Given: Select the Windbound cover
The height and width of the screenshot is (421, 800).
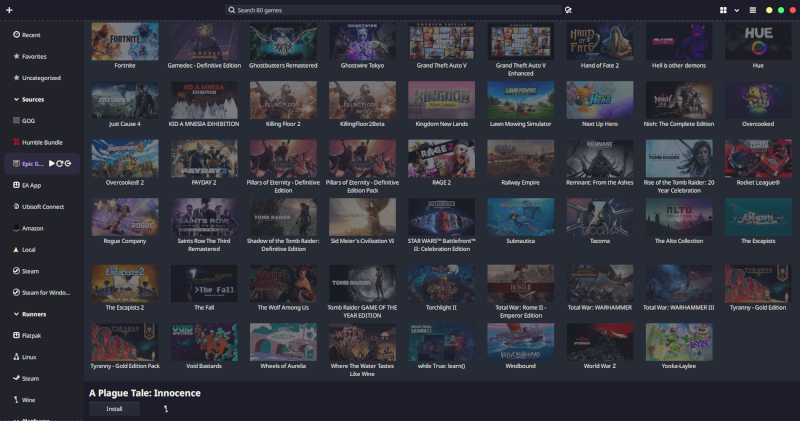Looking at the screenshot, I should [x=520, y=342].
